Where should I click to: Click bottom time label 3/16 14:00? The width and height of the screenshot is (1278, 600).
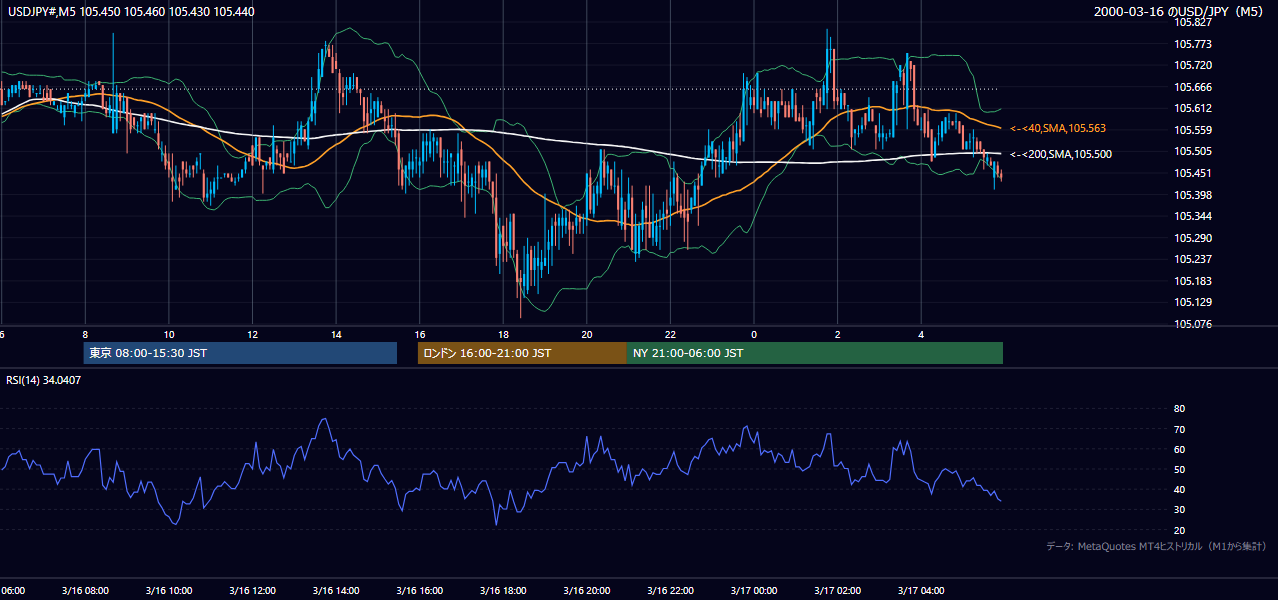(x=336, y=590)
